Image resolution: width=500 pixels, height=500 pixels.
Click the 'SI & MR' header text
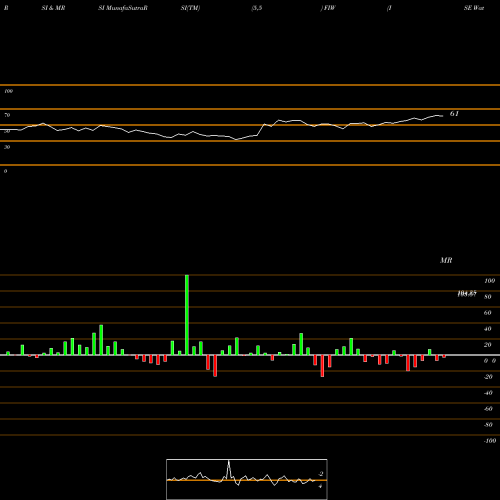pos(53,8)
